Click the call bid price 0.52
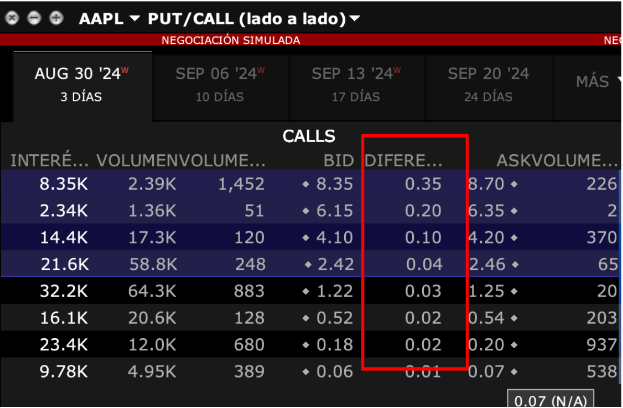623x408 pixels. coord(335,318)
